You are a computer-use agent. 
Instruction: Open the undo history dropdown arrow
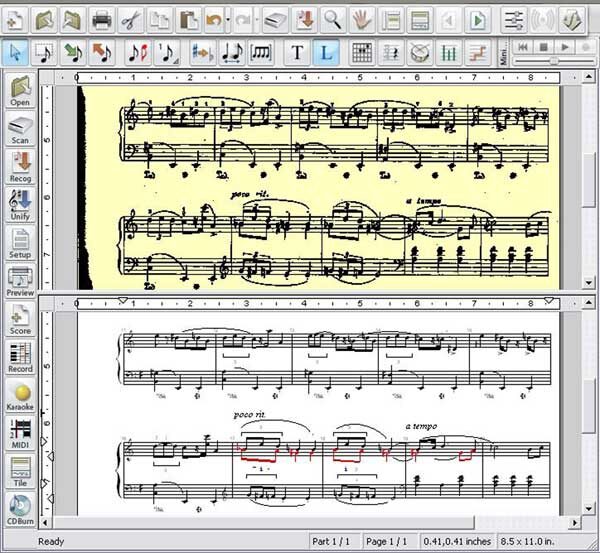click(228, 20)
